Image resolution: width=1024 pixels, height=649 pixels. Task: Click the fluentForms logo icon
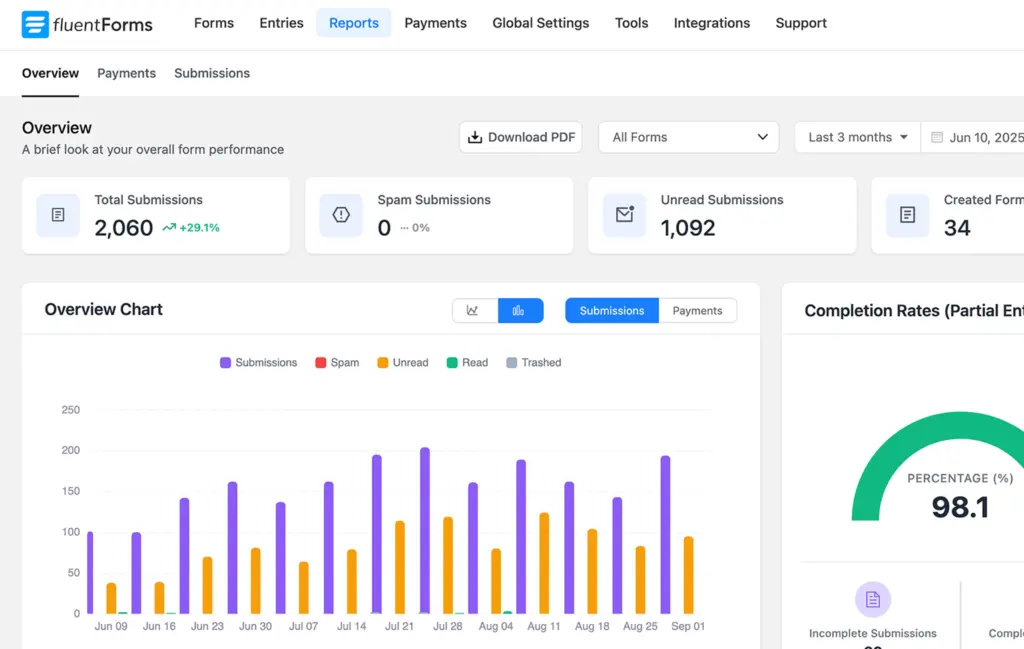coord(35,24)
